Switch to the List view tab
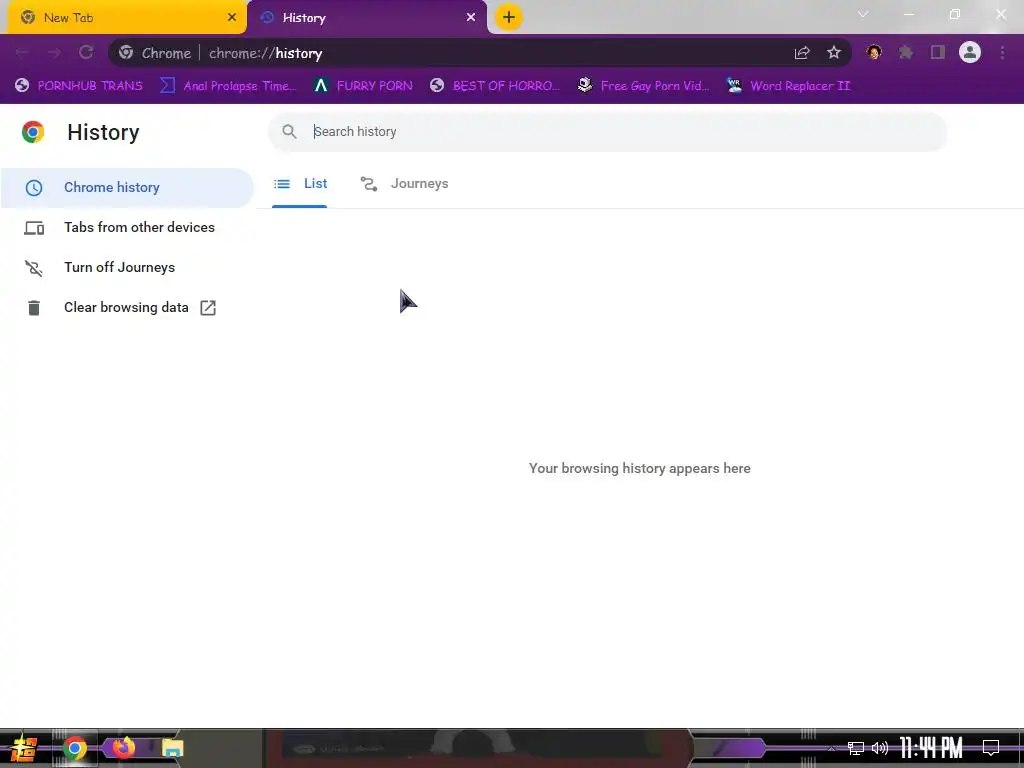Viewport: 1024px width, 768px height. [300, 184]
